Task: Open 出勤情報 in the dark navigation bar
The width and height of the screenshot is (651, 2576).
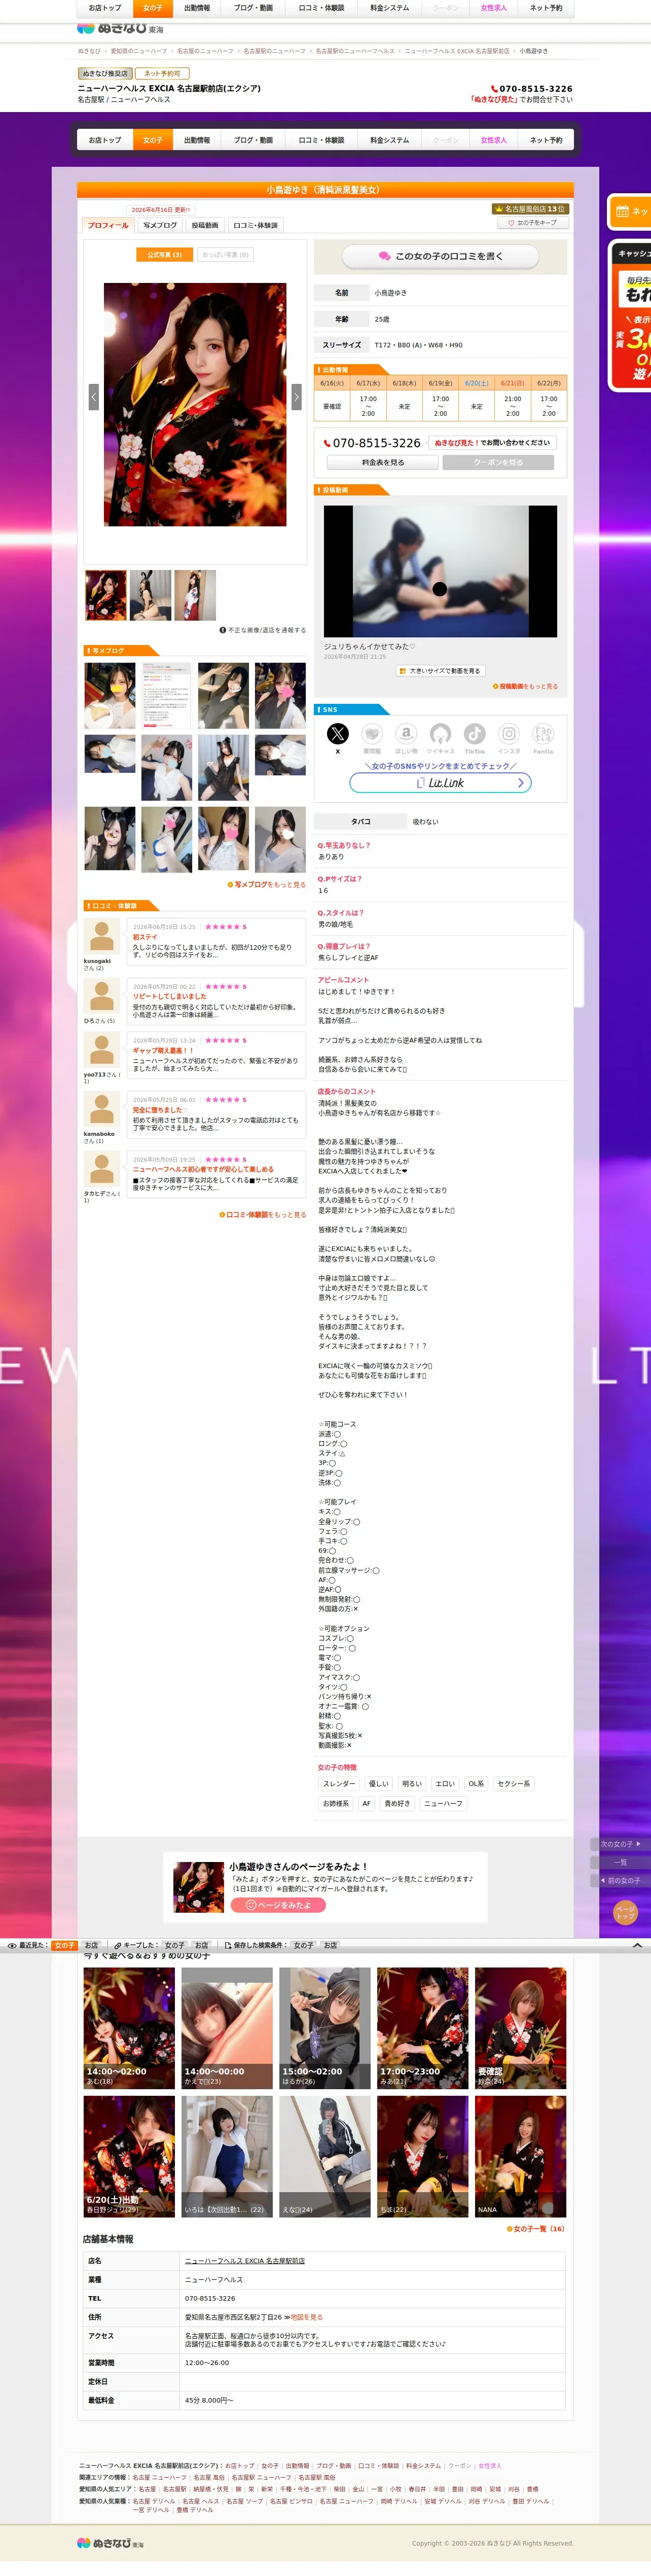Action: 197,140
